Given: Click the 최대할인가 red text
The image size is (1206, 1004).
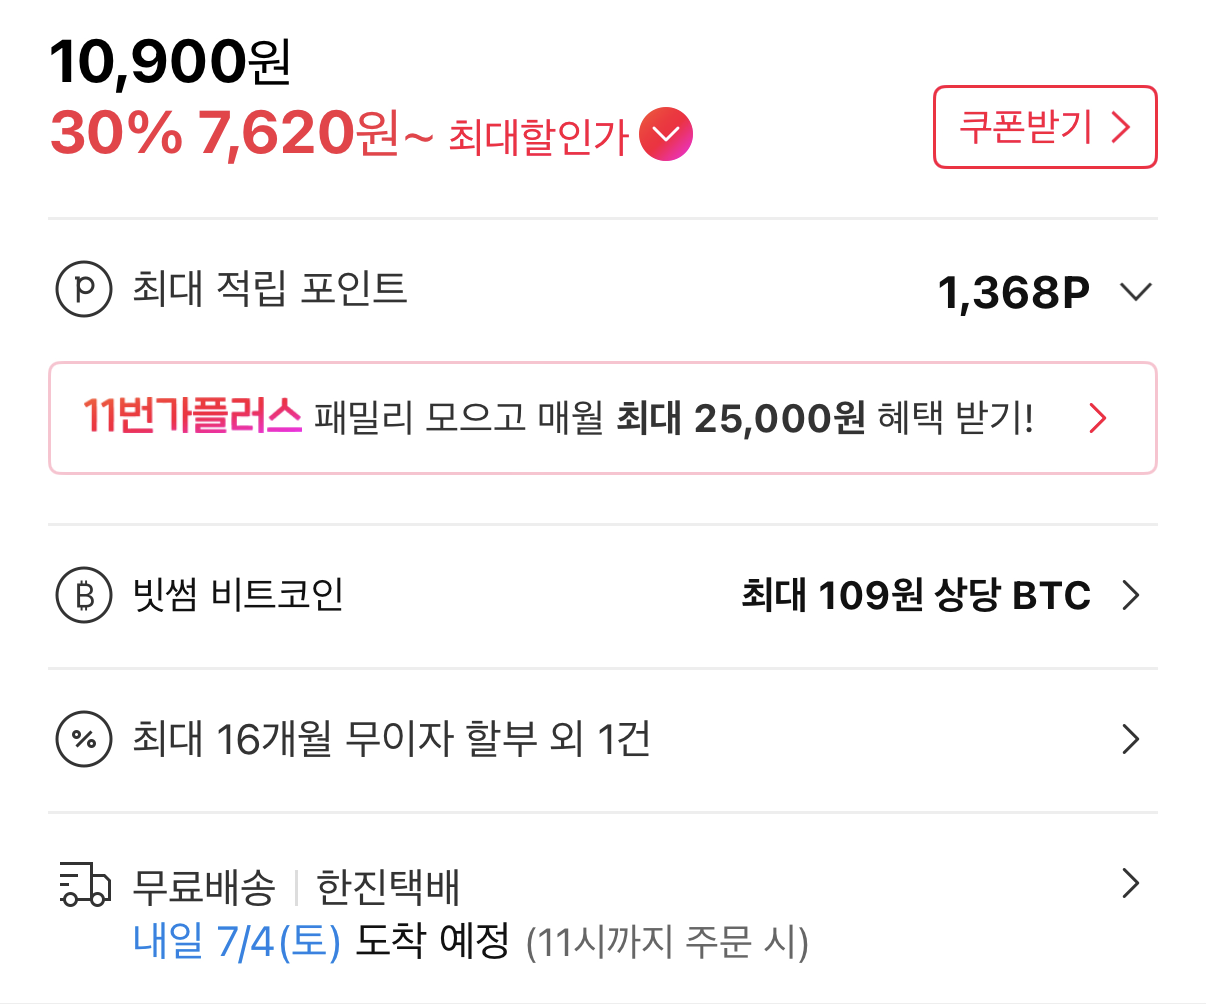Looking at the screenshot, I should [x=538, y=136].
